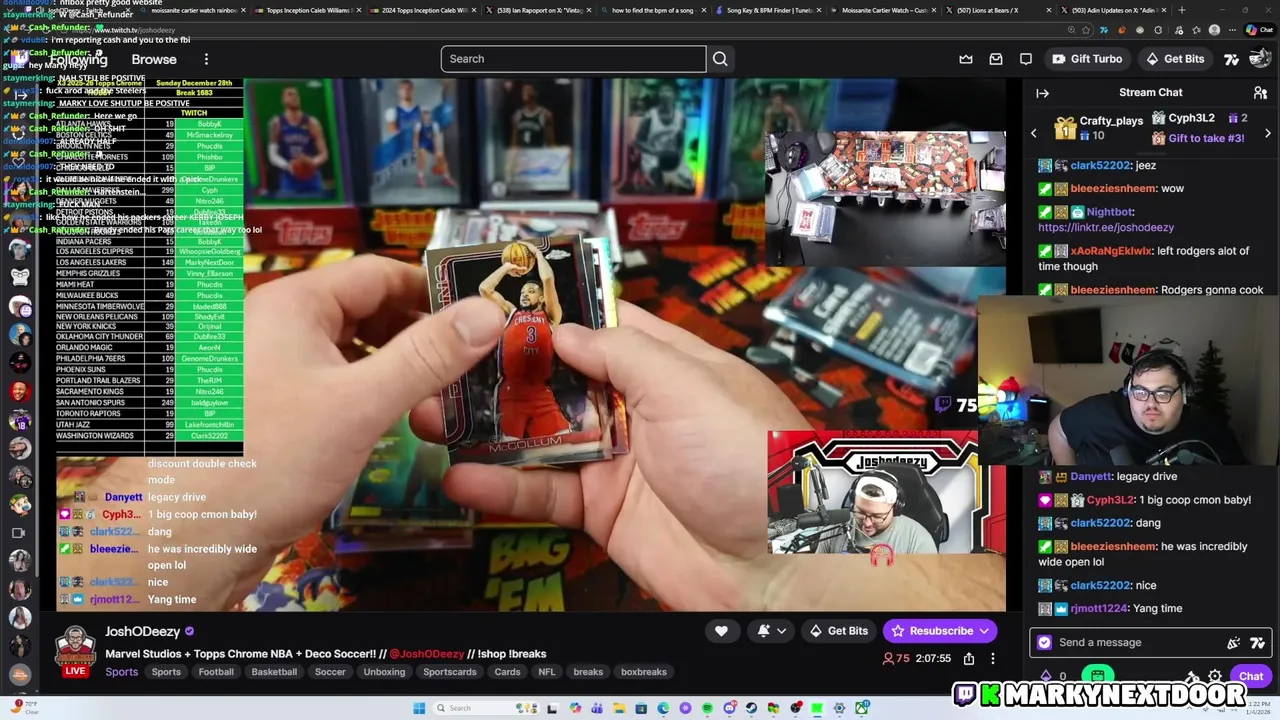Open the chat community users icon
The image size is (1280, 720).
pos(1260,93)
